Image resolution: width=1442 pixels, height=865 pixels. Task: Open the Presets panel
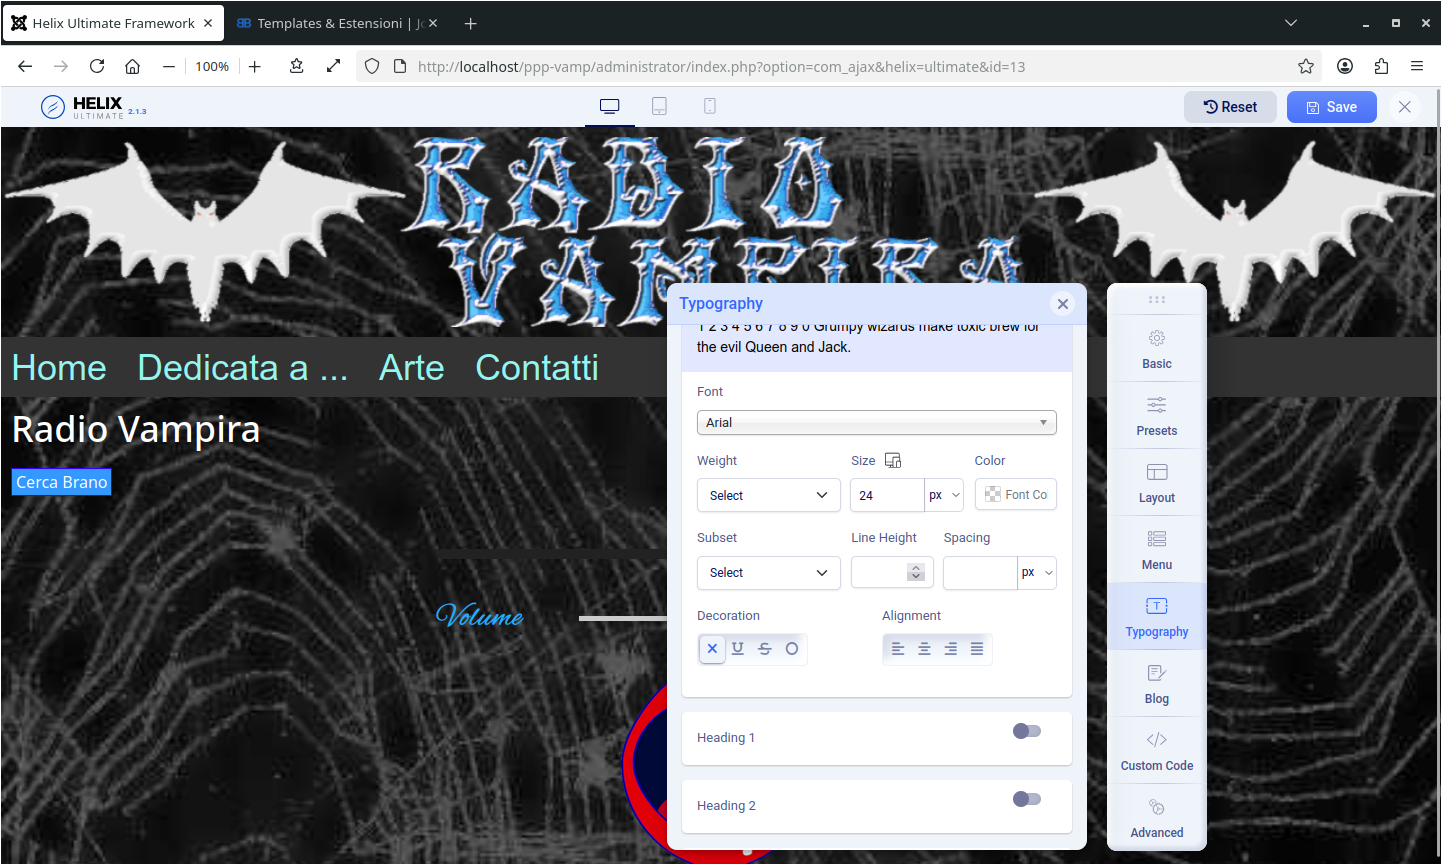pos(1157,416)
